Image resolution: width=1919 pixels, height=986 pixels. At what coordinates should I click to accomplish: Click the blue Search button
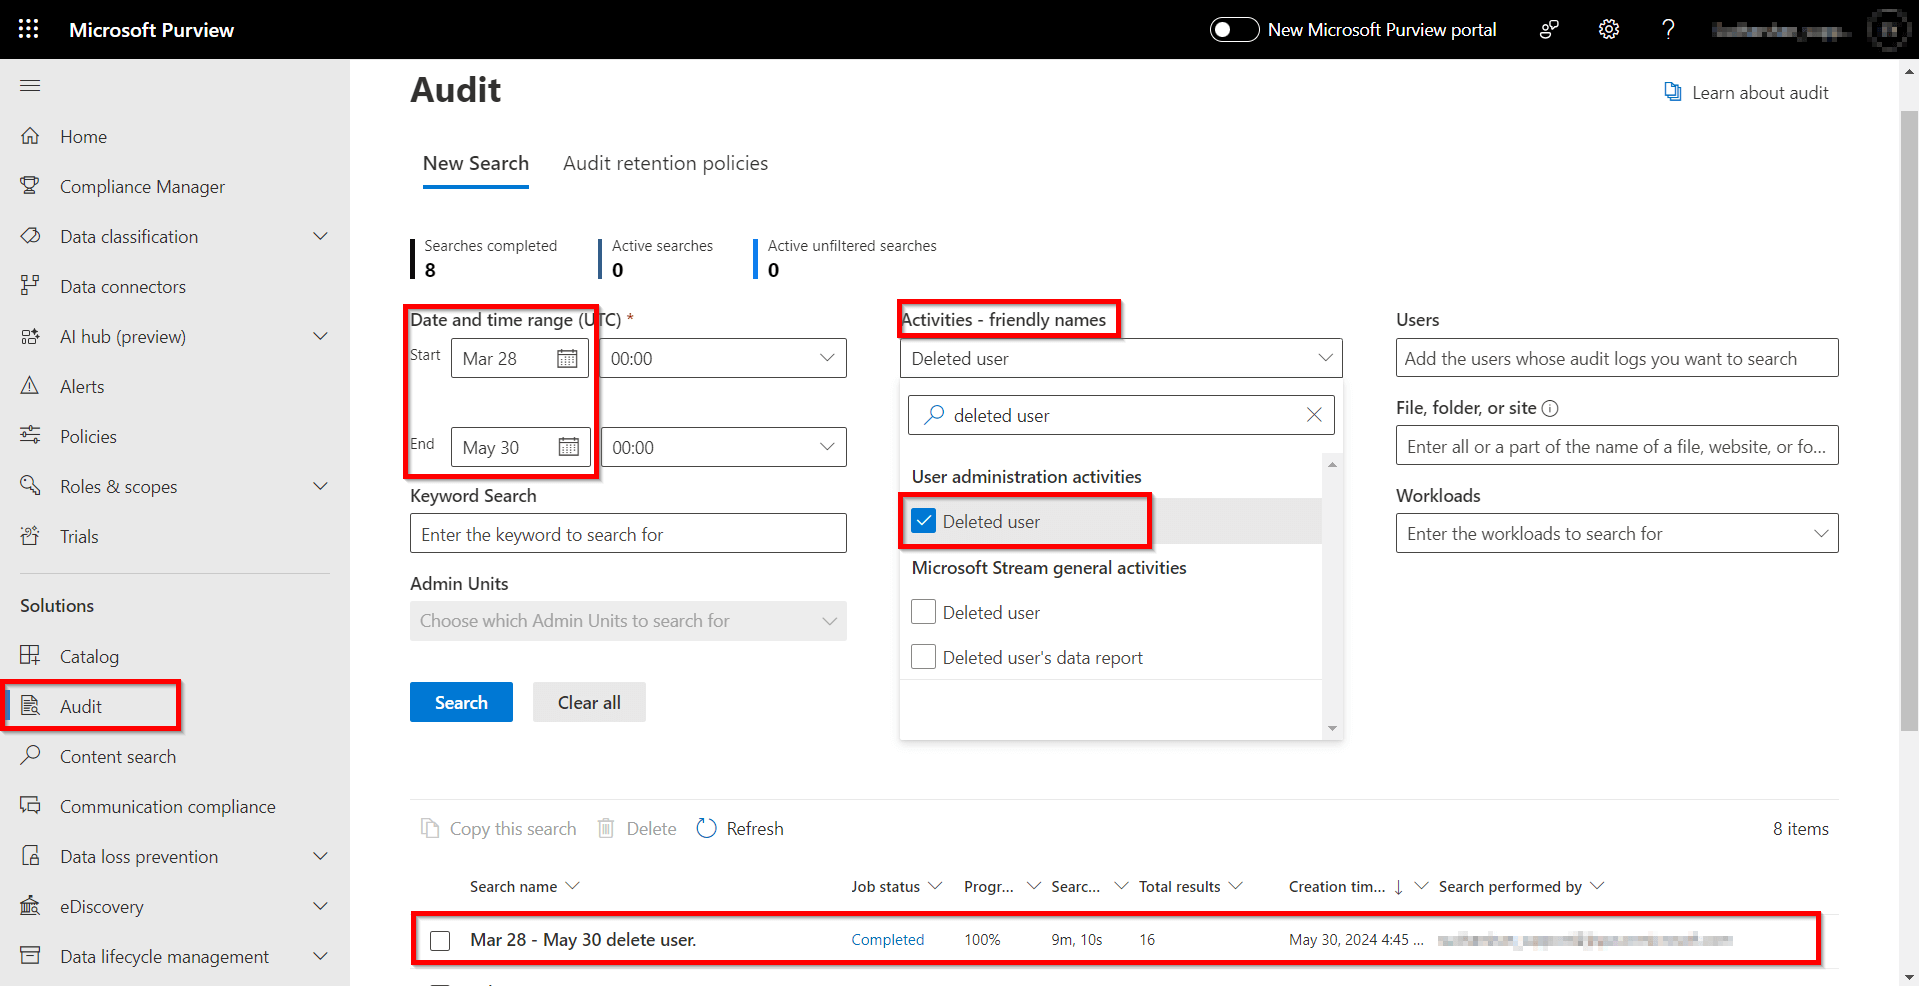pos(461,702)
